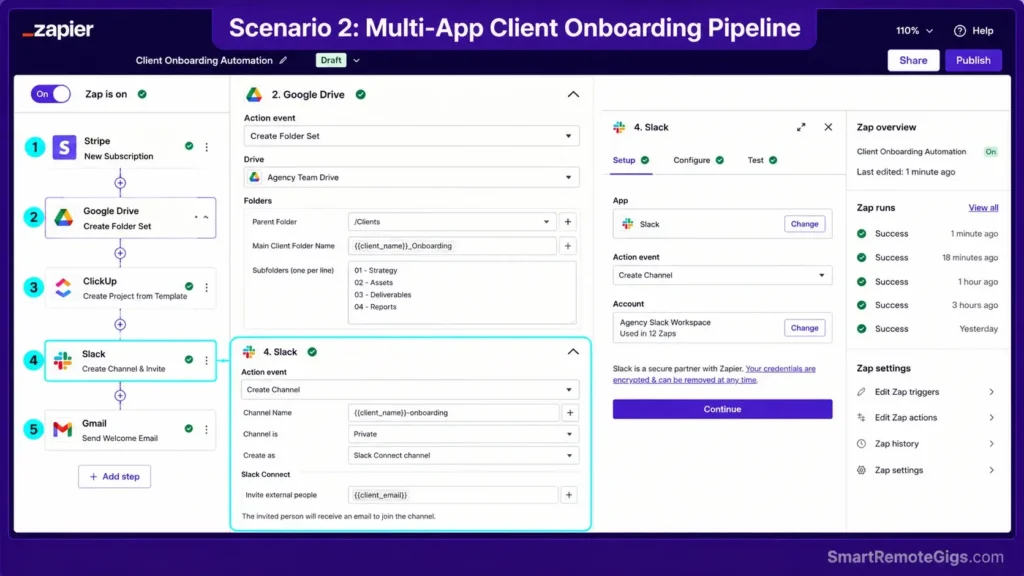Select the ClickUp Create Project from Template step
This screenshot has width=1024, height=576.
[x=131, y=287]
